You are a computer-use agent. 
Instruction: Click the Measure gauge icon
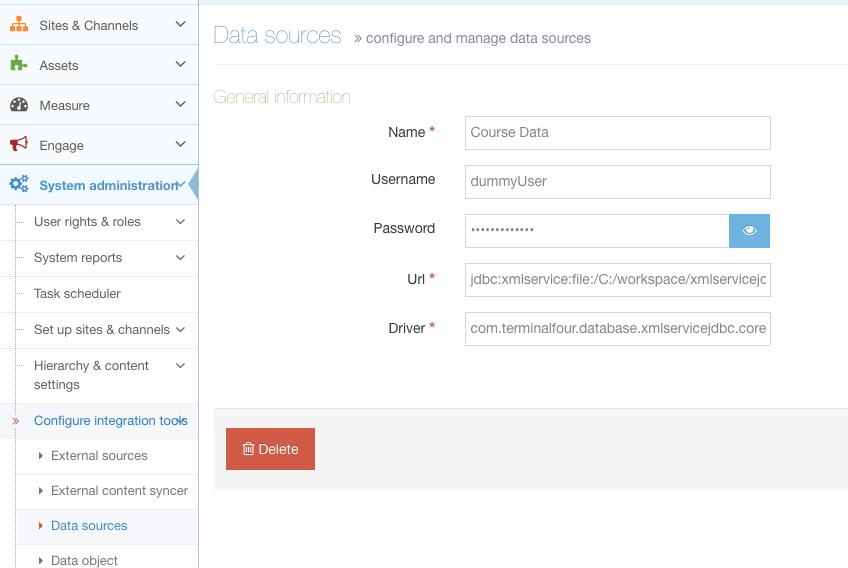click(19, 105)
